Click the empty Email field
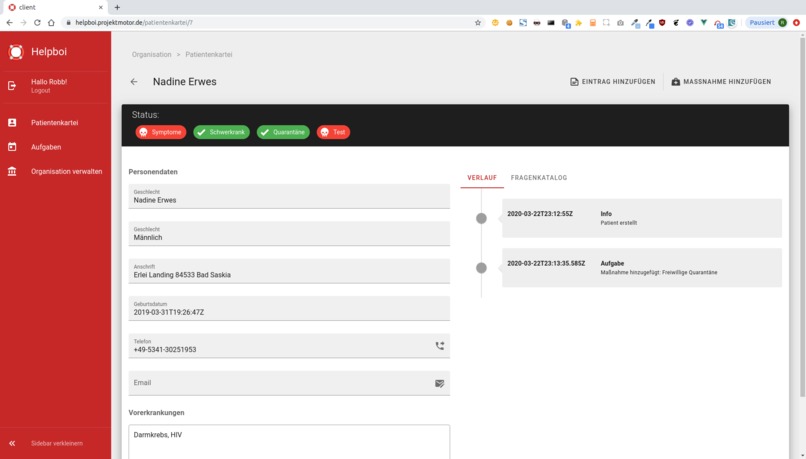 pos(289,383)
